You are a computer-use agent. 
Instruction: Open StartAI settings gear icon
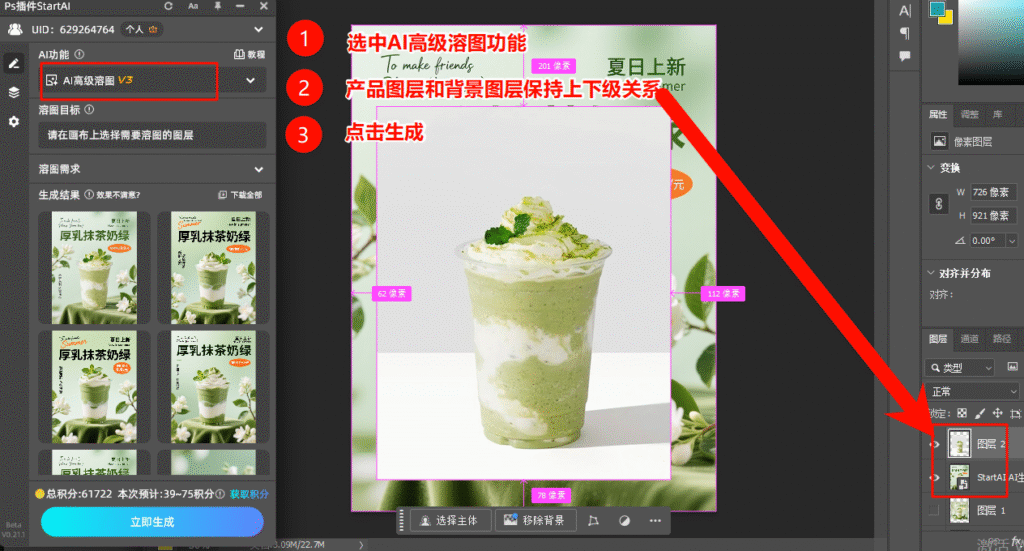(14, 121)
